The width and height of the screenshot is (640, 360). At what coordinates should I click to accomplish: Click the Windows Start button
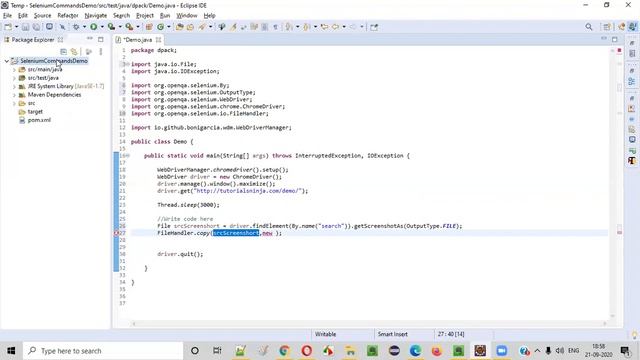pyautogui.click(x=11, y=351)
